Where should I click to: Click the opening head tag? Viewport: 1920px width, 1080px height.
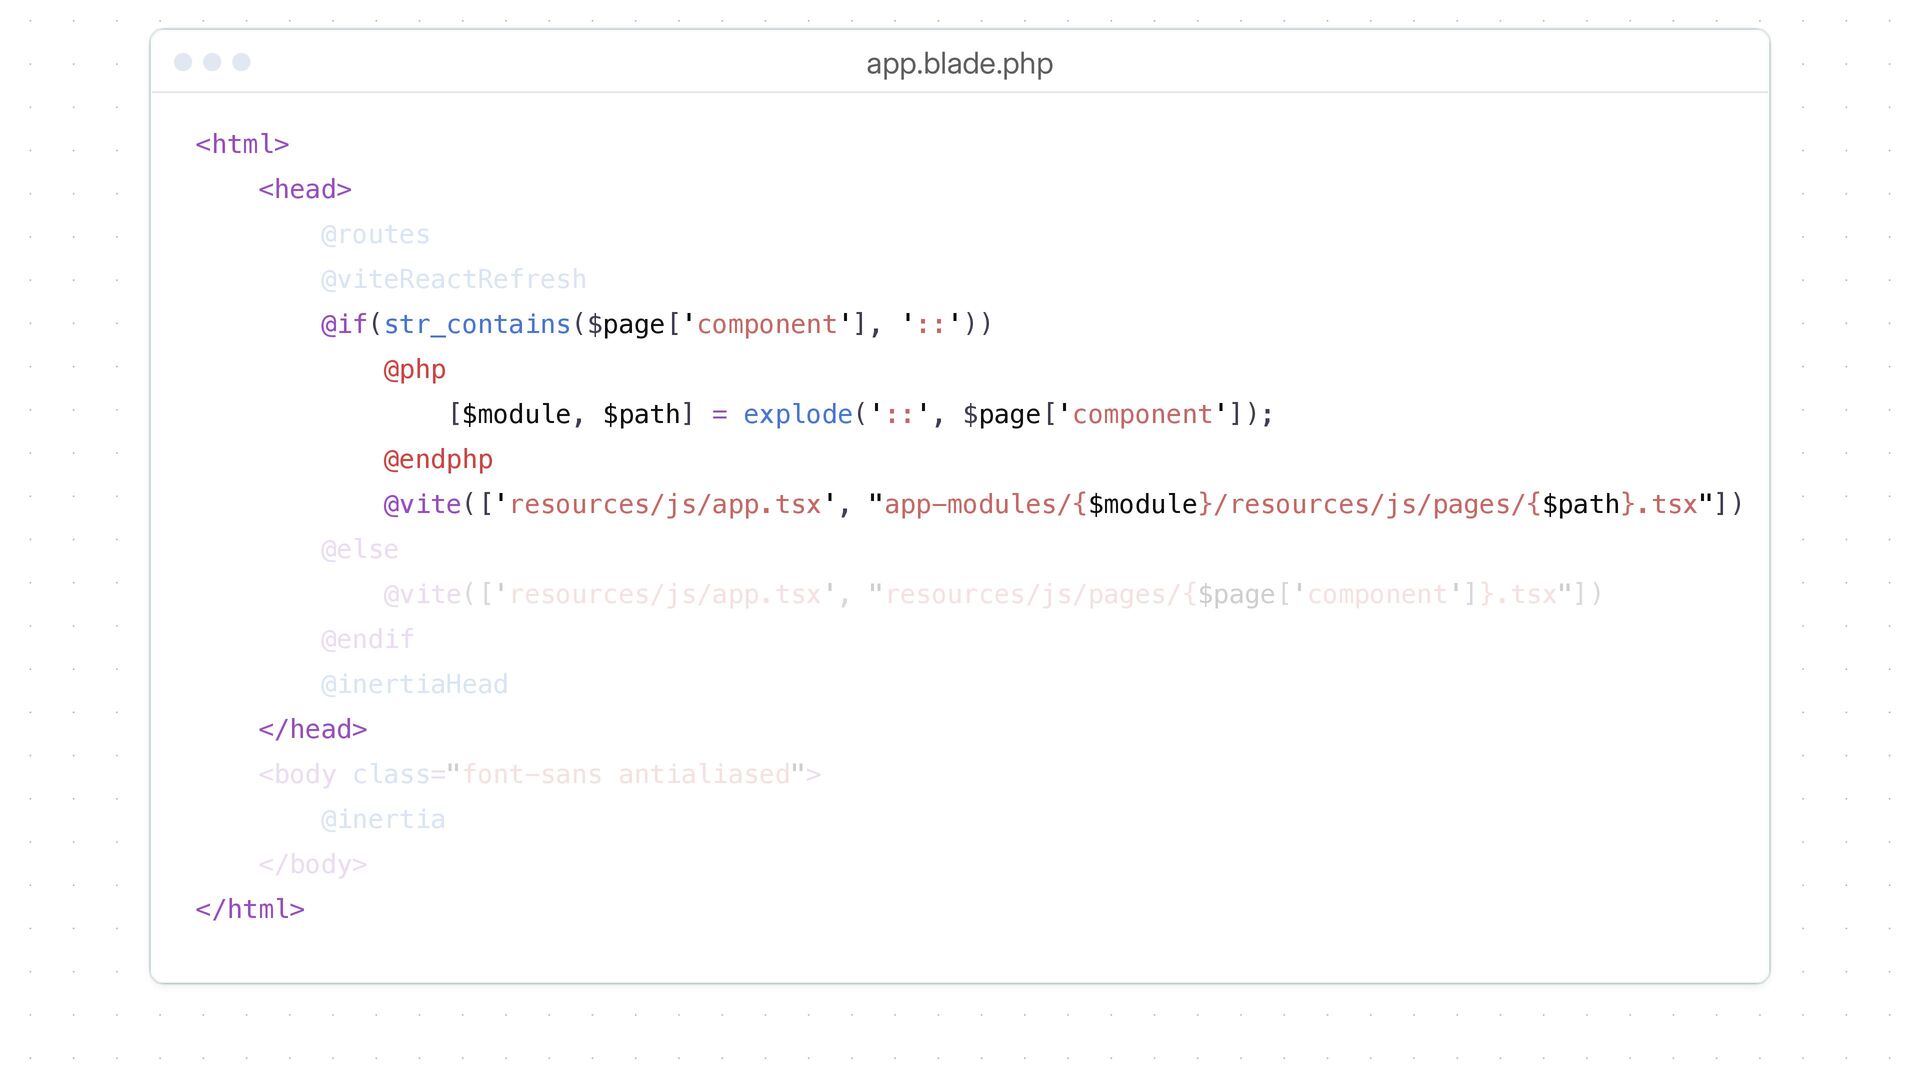[305, 190]
